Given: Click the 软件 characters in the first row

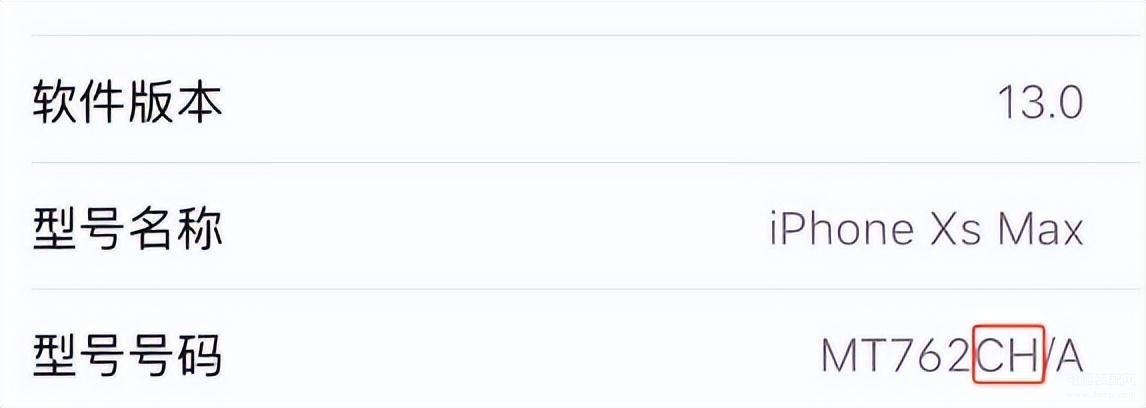Looking at the screenshot, I should [x=80, y=103].
